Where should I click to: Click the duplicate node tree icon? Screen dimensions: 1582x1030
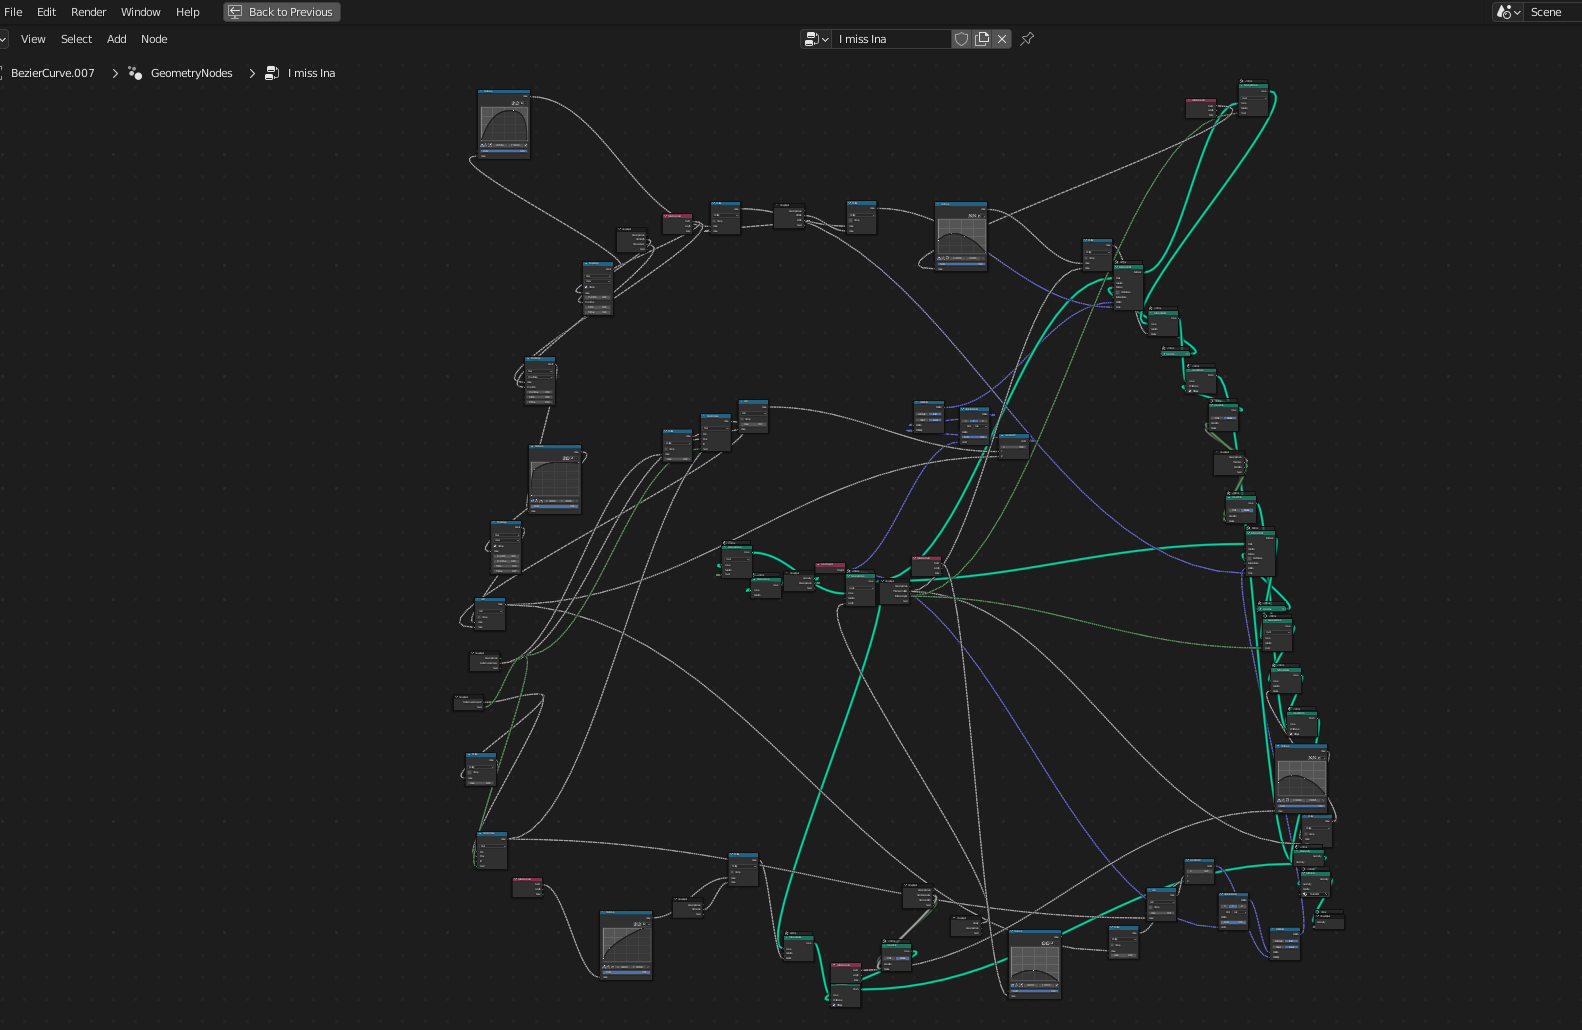982,39
